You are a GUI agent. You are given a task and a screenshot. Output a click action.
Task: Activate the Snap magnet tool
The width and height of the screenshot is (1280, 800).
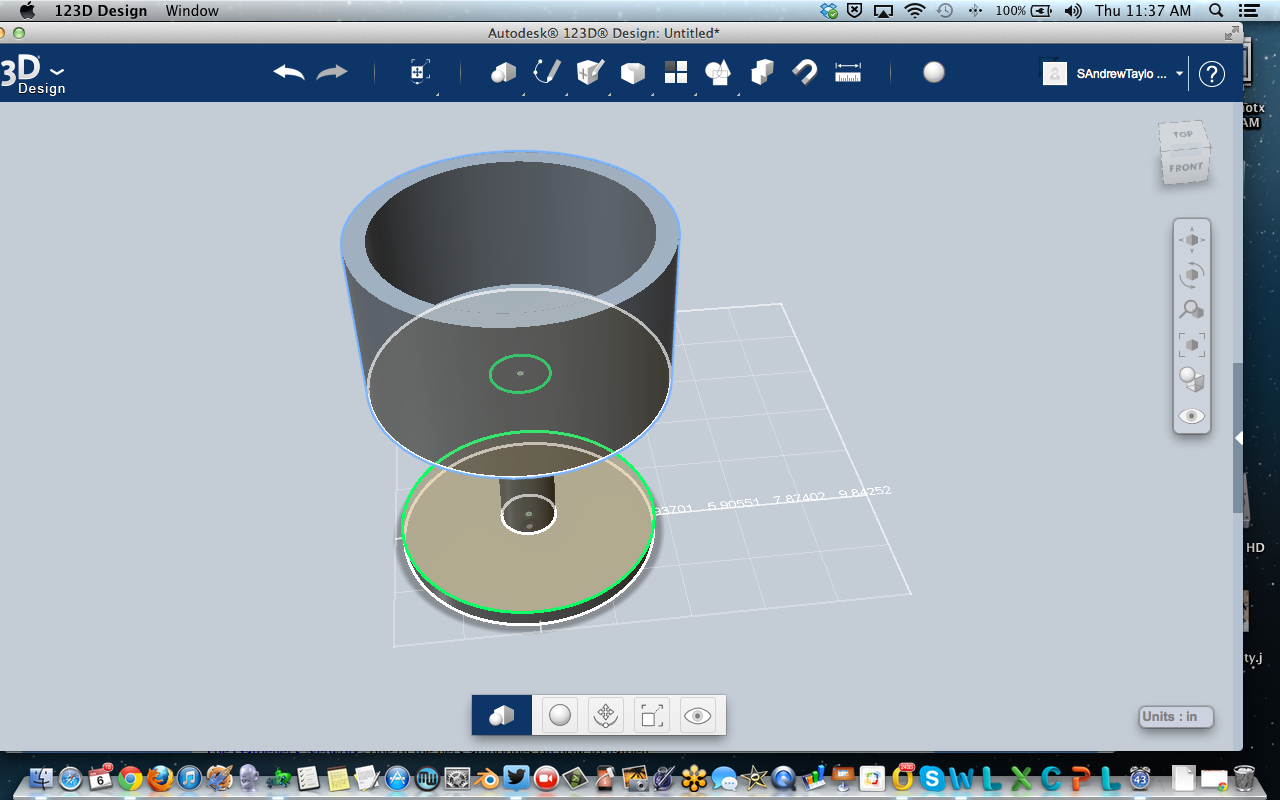coord(805,72)
